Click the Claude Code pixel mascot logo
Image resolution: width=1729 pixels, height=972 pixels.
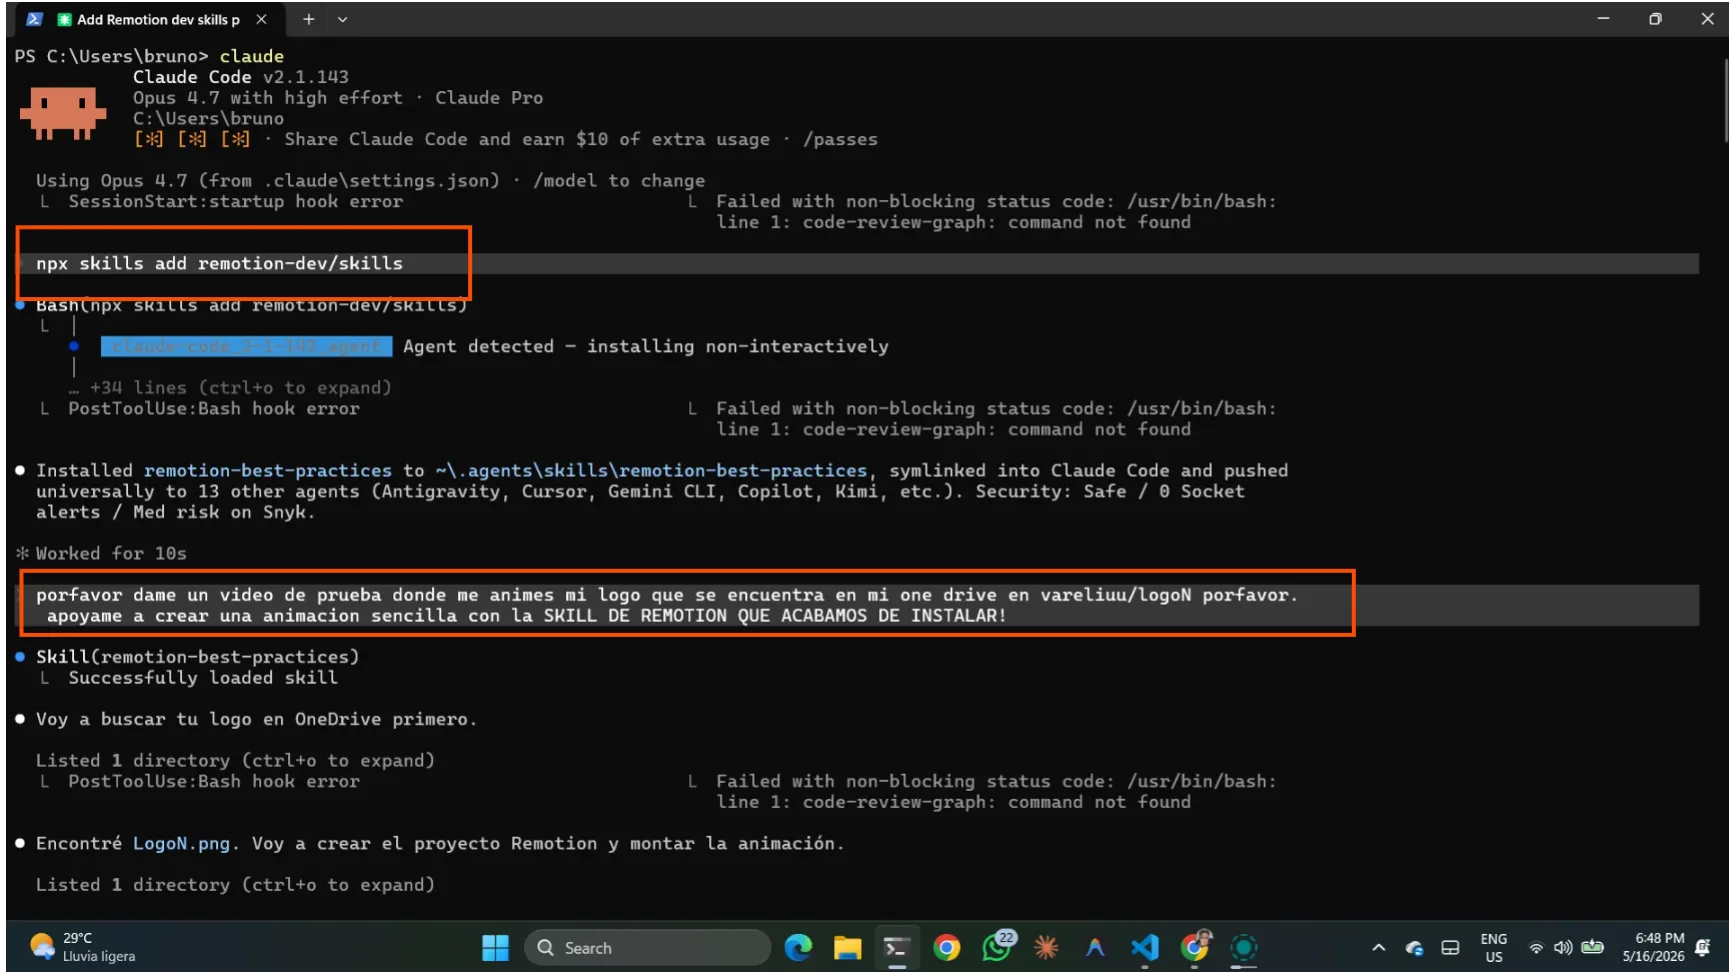tap(63, 112)
